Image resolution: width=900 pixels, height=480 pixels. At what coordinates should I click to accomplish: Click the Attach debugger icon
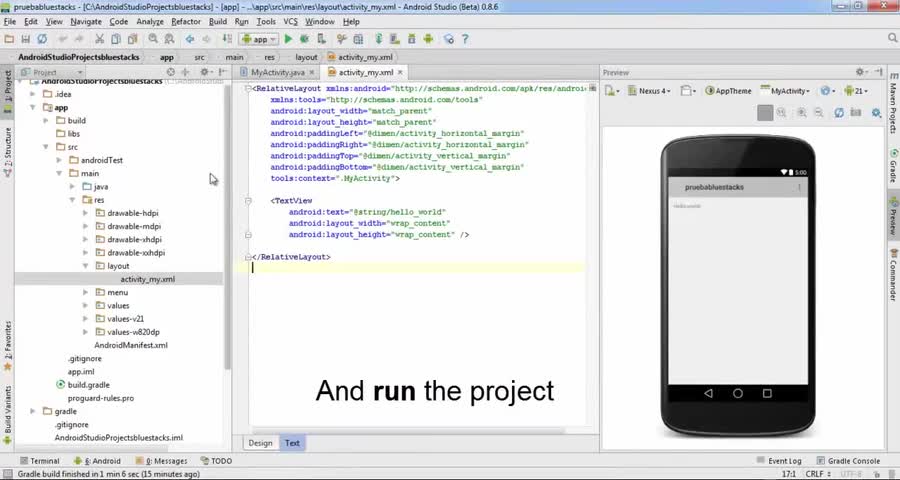tap(321, 39)
